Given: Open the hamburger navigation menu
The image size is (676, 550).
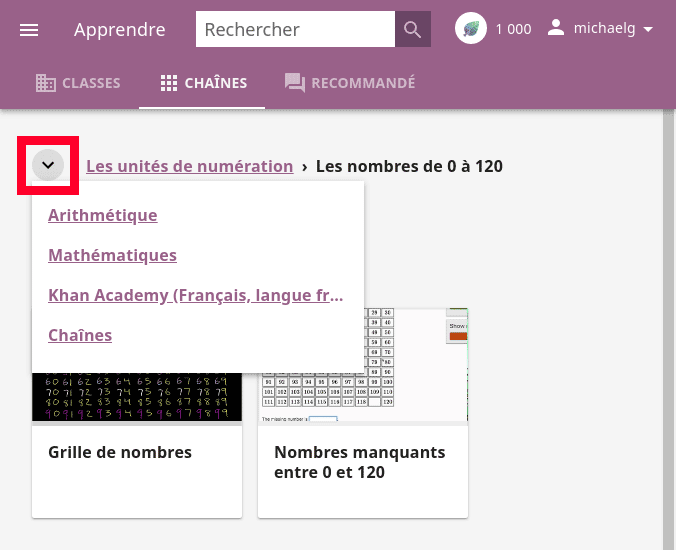Looking at the screenshot, I should click(29, 30).
